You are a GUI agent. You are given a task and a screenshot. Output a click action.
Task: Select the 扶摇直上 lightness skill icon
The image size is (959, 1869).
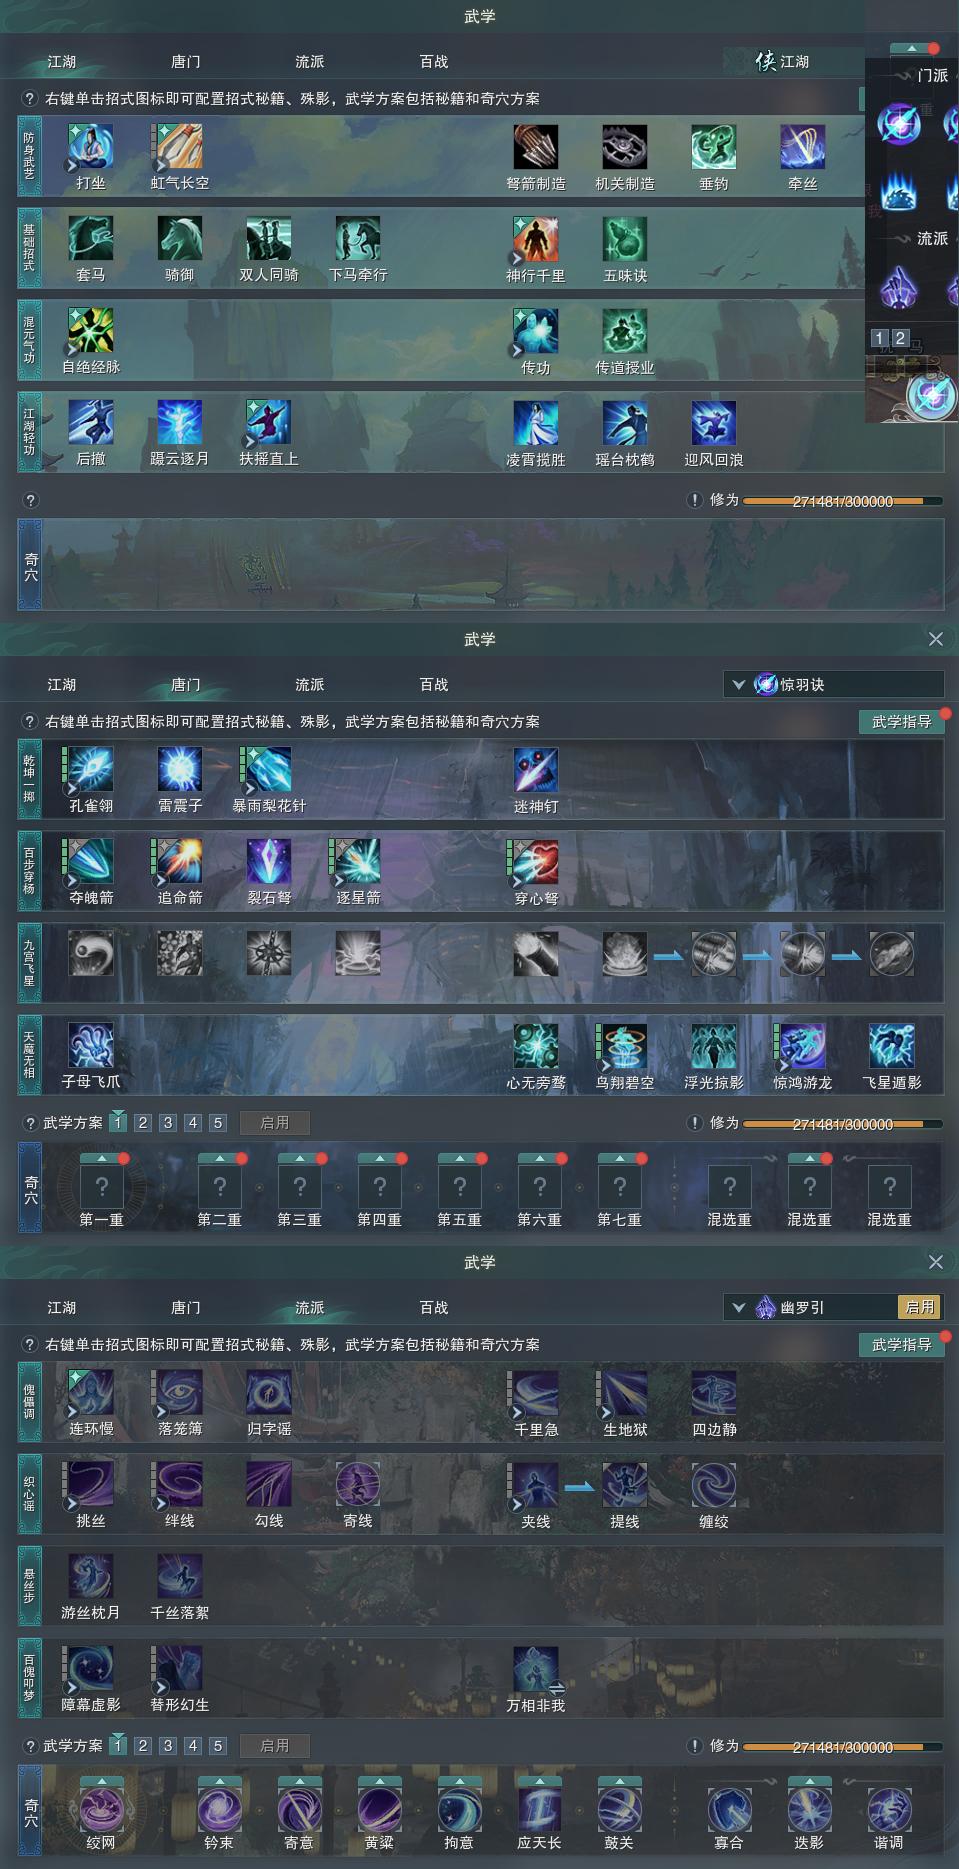(269, 423)
